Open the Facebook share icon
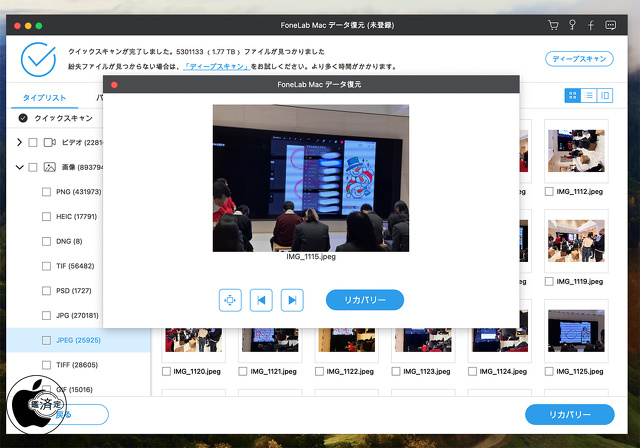Viewport: 640px width, 448px height. point(591,25)
